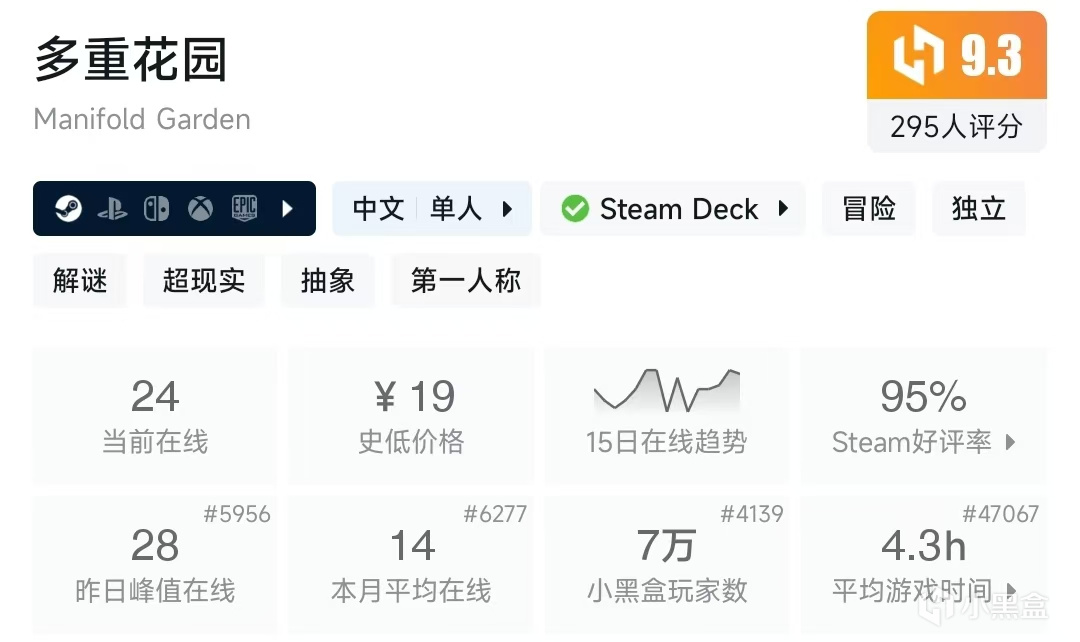Select the 独立 genre tag
Image resolution: width=1080 pixels, height=642 pixels.
(978, 209)
